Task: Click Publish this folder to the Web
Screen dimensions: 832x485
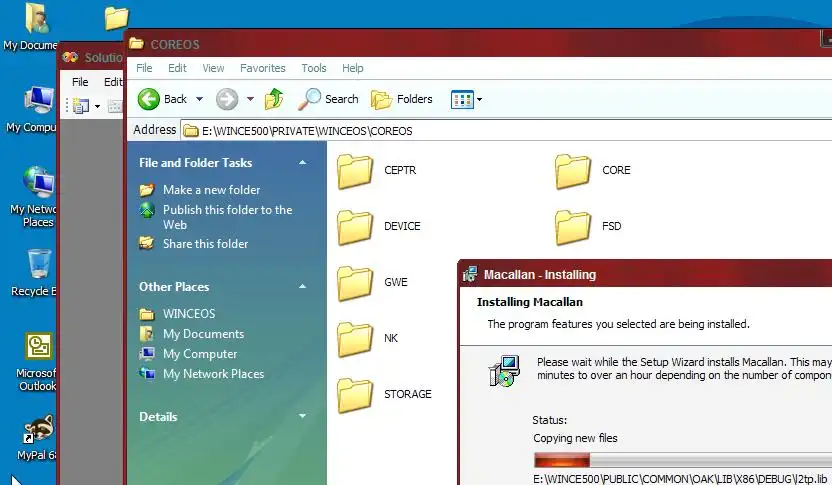Action: click(227, 217)
